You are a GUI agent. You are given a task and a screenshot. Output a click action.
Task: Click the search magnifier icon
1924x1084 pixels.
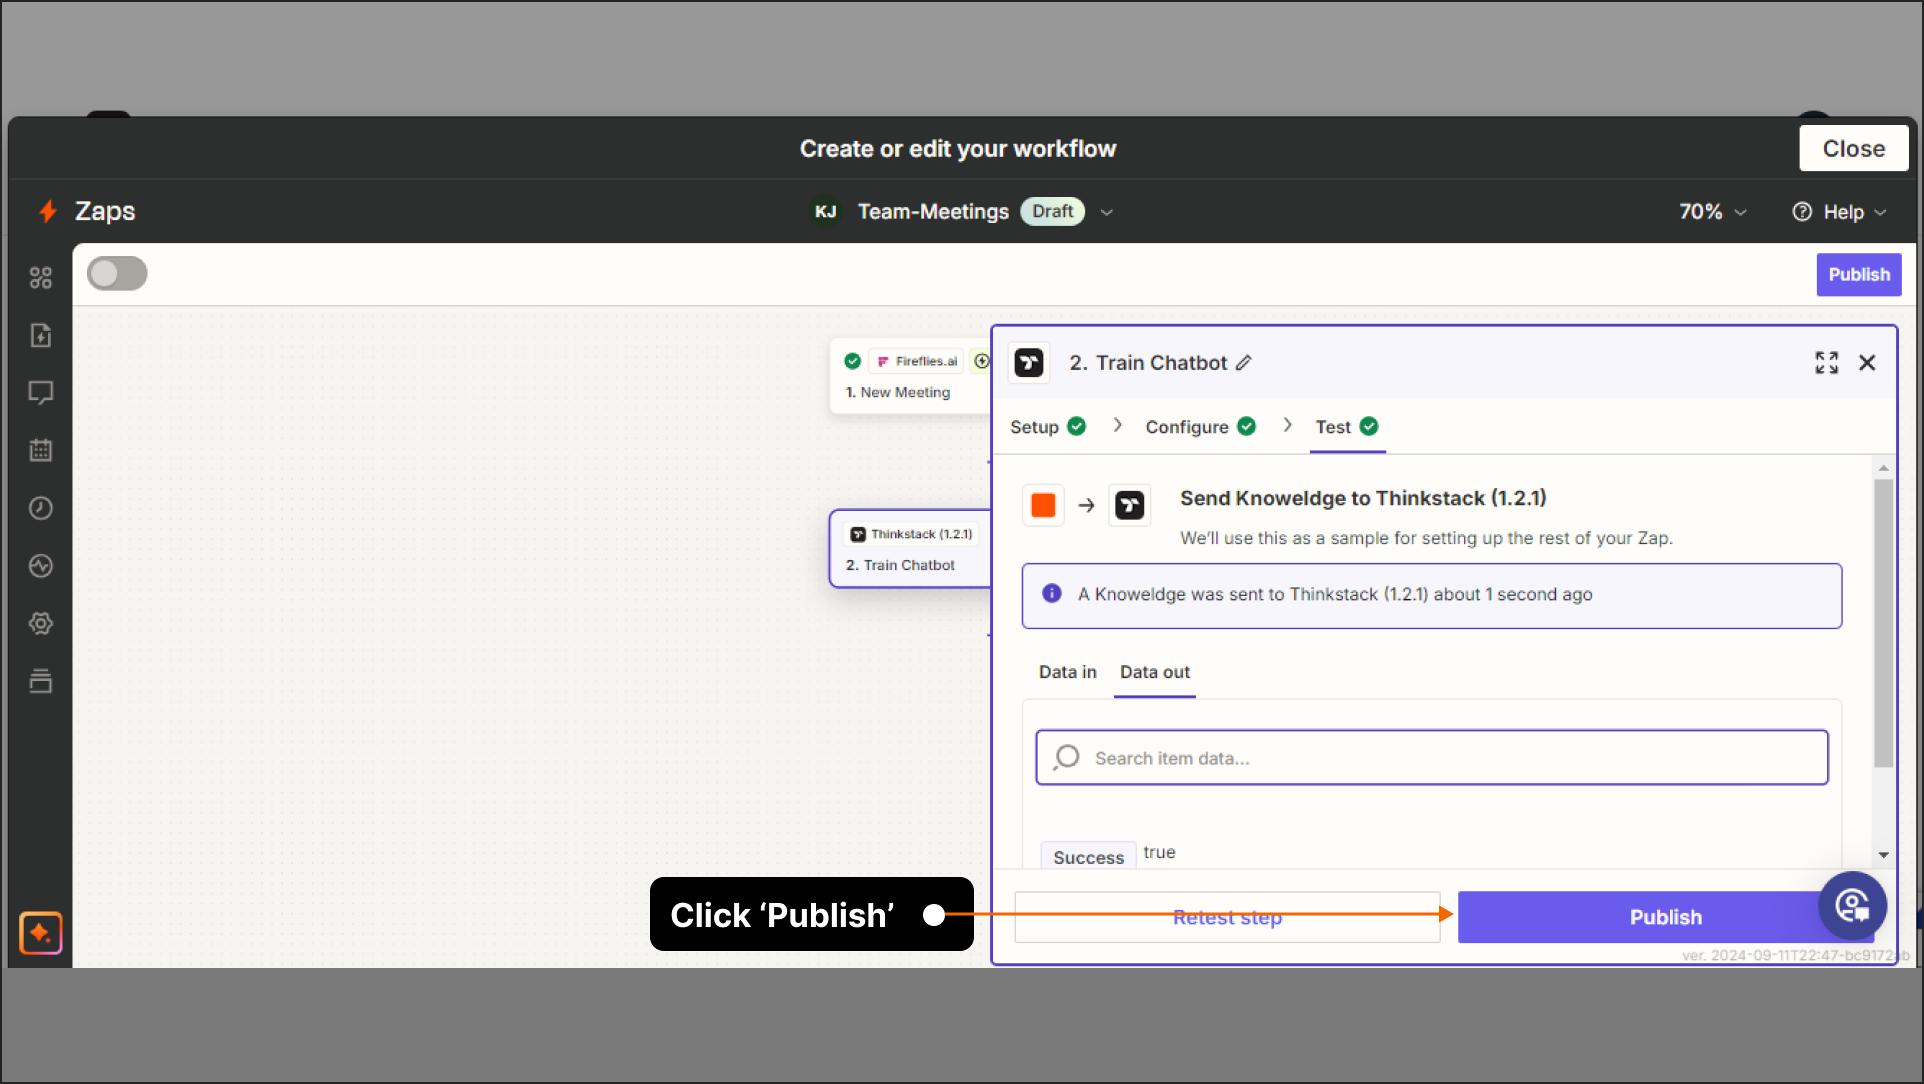click(x=1067, y=757)
